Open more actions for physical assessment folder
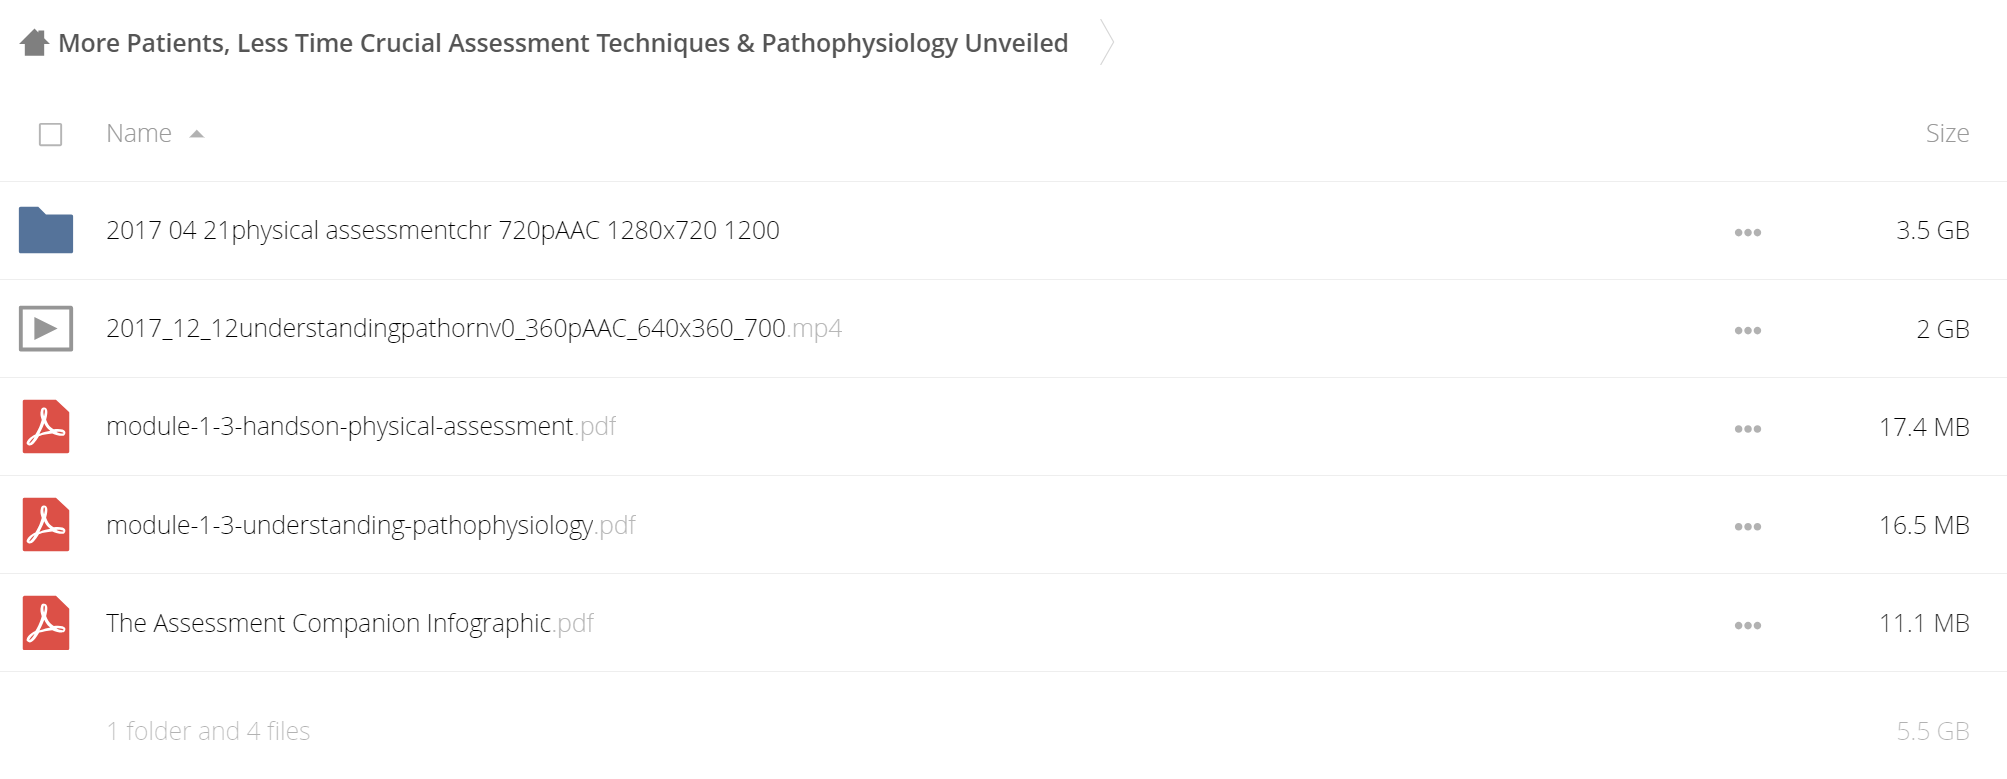This screenshot has width=2007, height=779. tap(1747, 232)
